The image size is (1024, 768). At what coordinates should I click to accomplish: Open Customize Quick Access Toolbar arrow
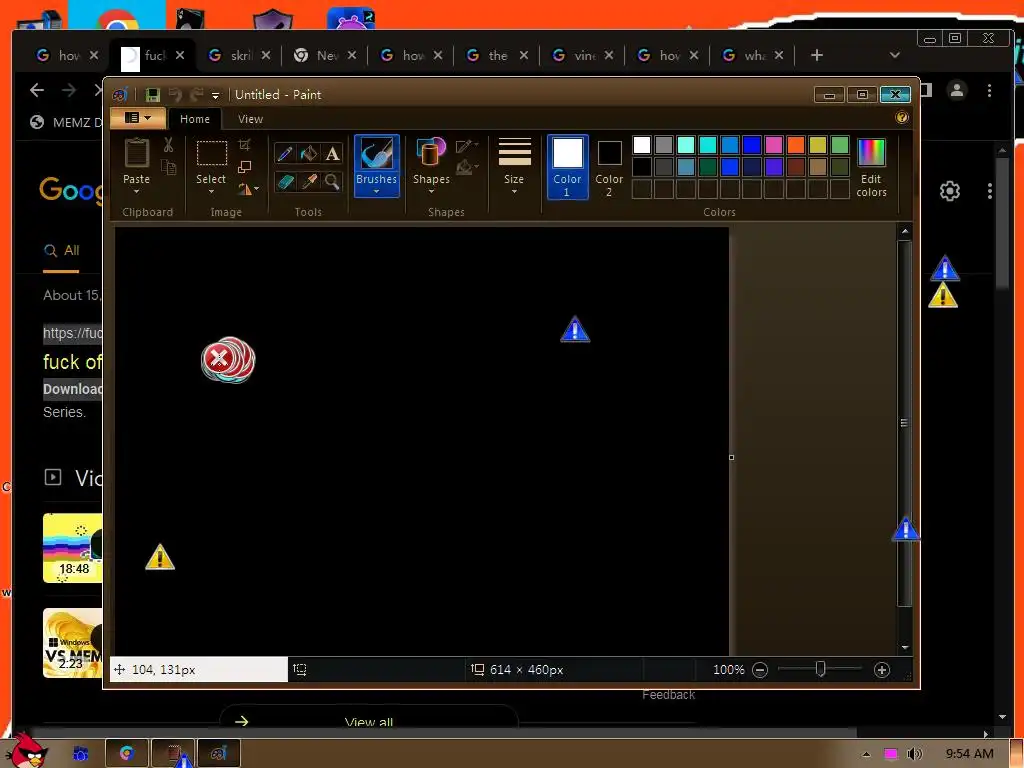[x=216, y=95]
